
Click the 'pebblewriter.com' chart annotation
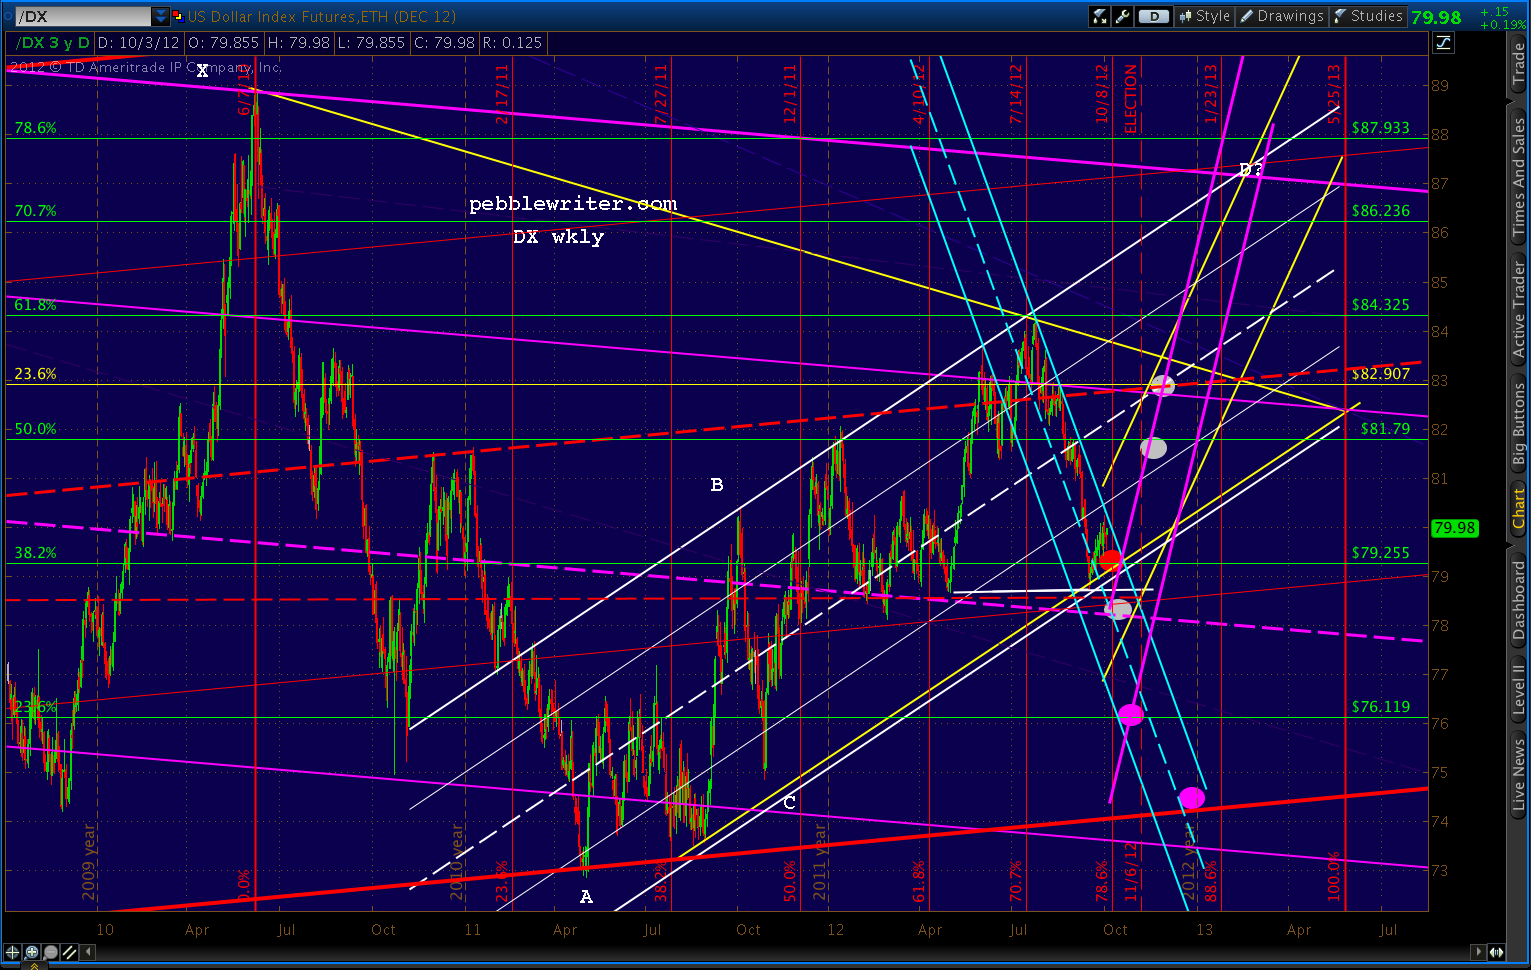(x=573, y=204)
